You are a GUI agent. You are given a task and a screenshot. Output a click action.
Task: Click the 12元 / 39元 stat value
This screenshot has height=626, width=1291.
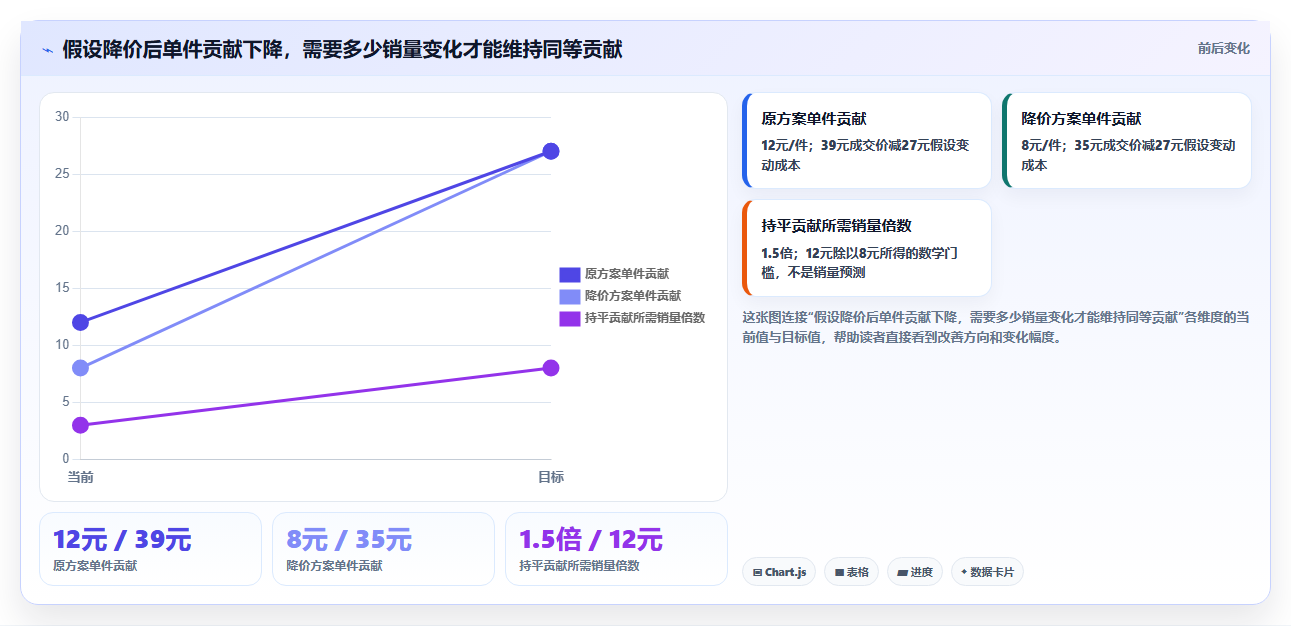pos(122,539)
